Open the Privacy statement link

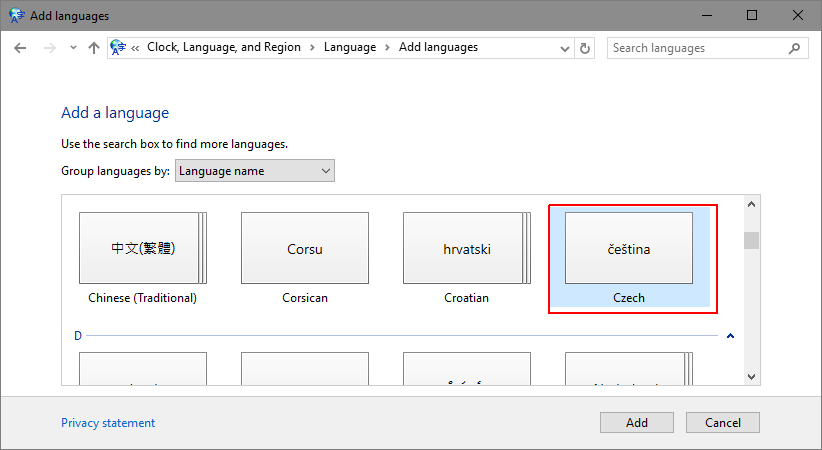(108, 423)
